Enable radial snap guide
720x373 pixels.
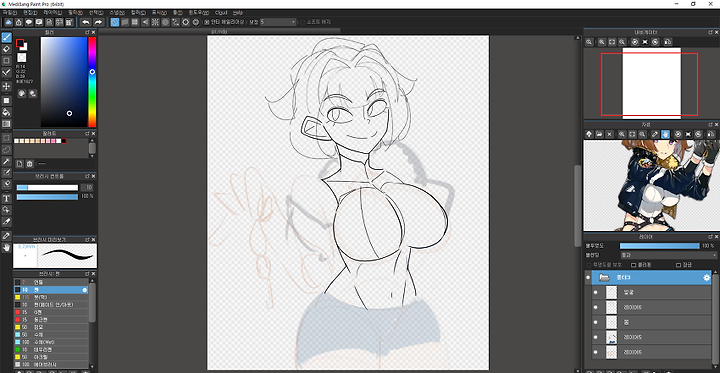155,22
